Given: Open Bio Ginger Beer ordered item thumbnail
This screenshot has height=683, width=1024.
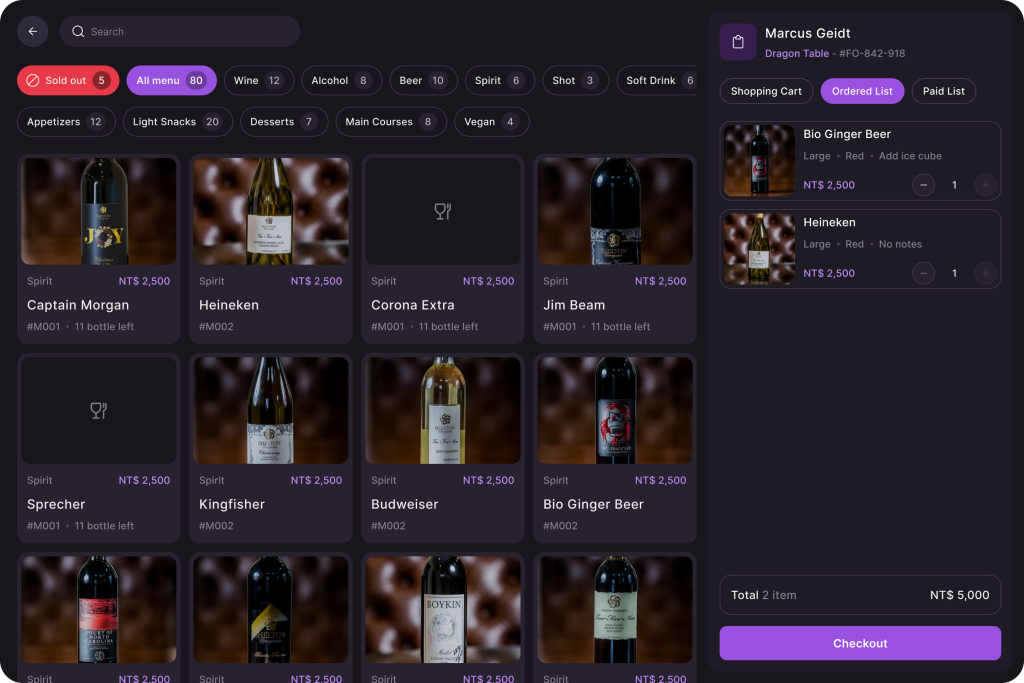Looking at the screenshot, I should (x=760, y=161).
